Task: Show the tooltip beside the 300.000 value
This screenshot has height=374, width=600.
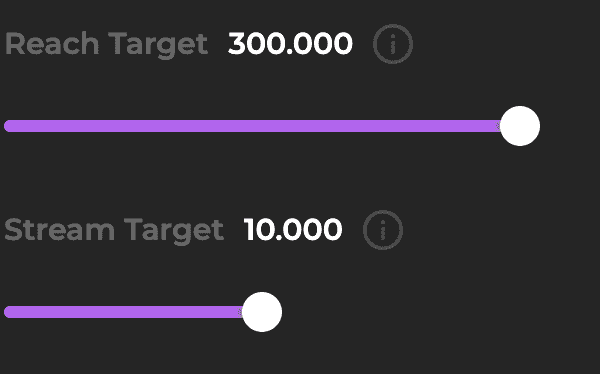Action: coord(393,44)
